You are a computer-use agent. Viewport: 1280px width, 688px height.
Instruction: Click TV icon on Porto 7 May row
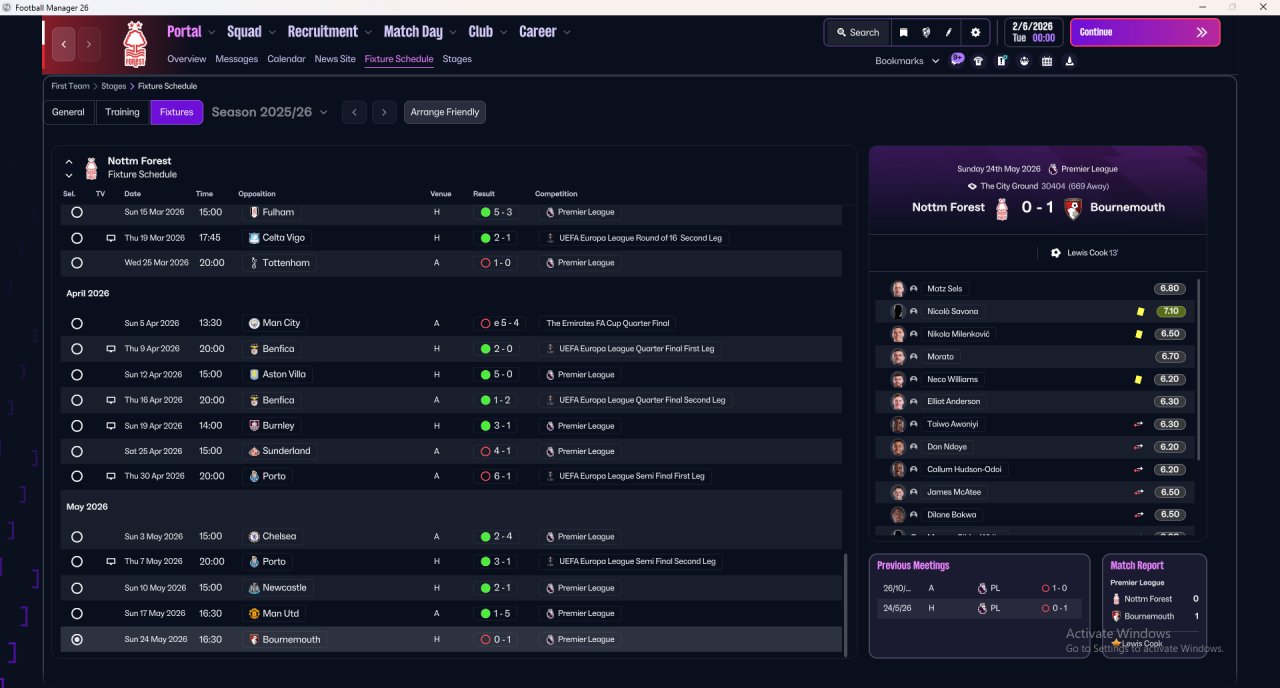(111, 562)
